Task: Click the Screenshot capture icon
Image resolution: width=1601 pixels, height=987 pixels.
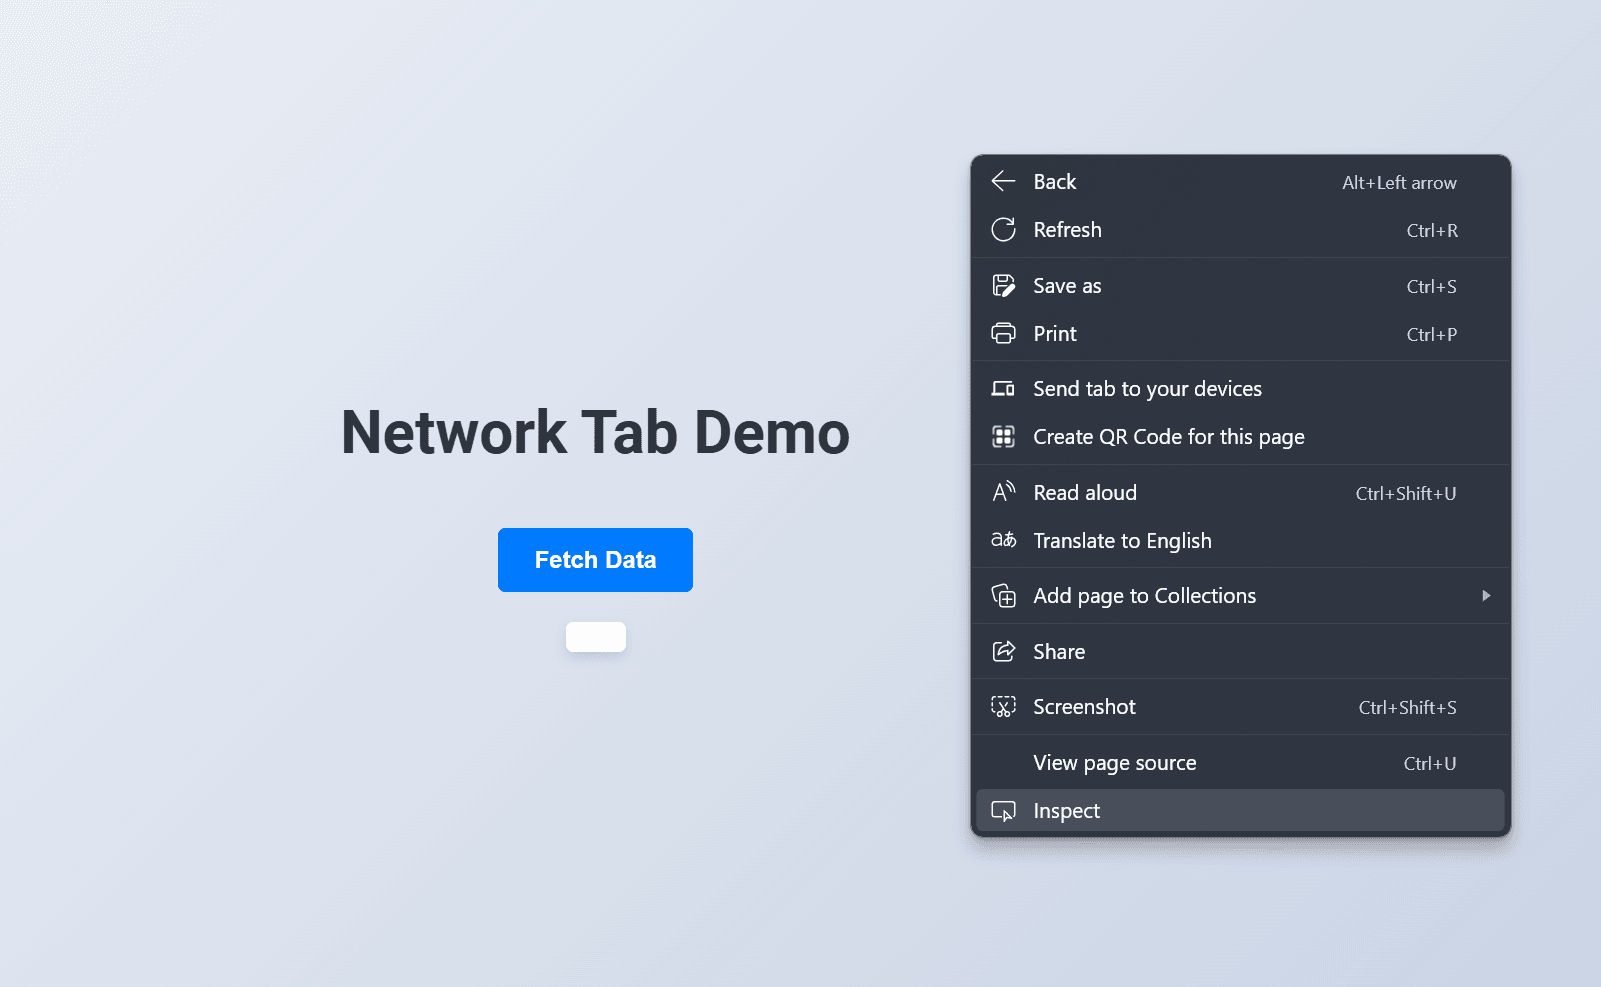Action: point(1003,706)
